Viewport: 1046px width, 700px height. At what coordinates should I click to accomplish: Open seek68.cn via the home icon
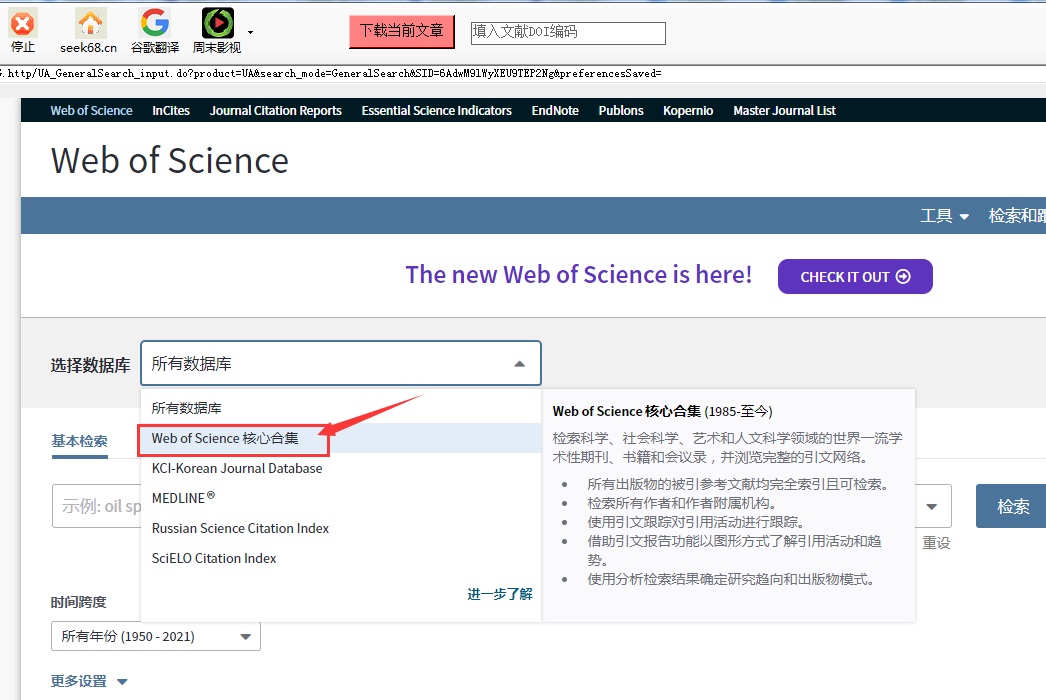[88, 22]
